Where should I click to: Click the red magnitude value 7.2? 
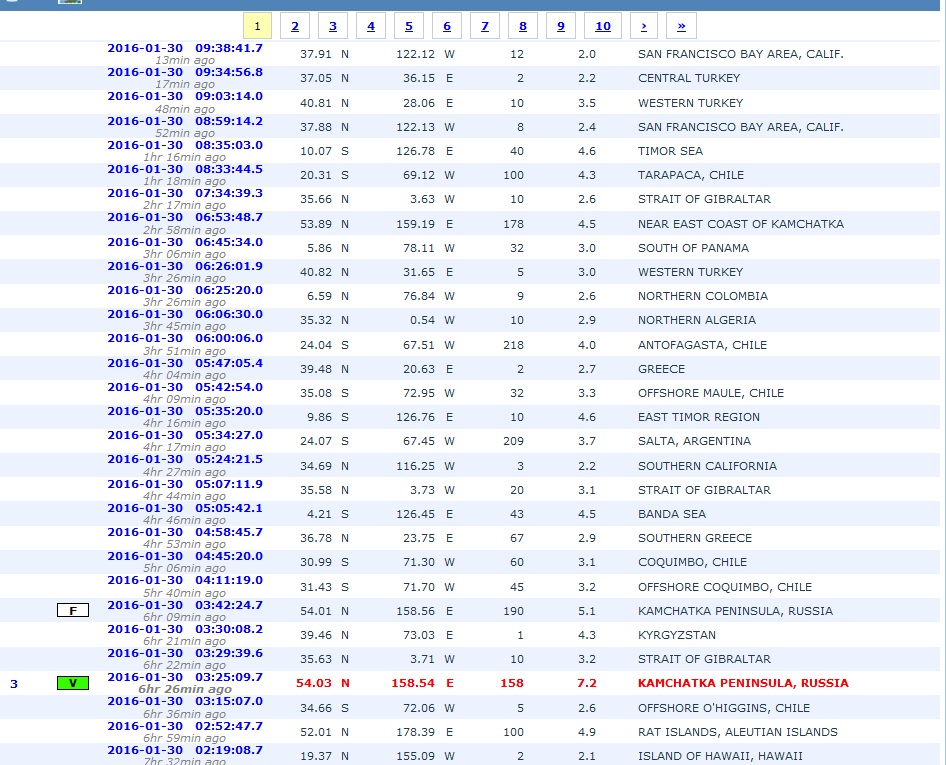pyautogui.click(x=587, y=684)
